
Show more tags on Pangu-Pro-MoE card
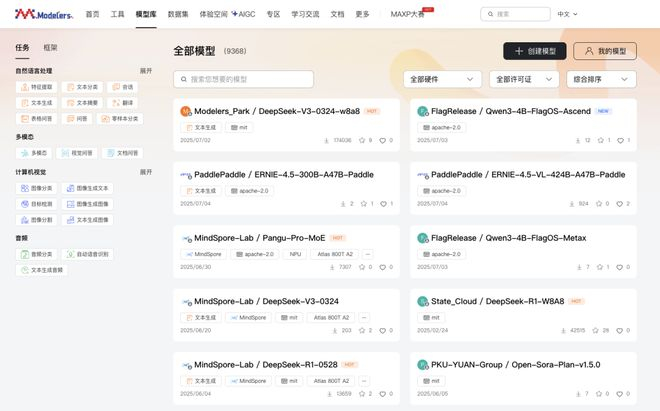pyautogui.click(x=367, y=254)
